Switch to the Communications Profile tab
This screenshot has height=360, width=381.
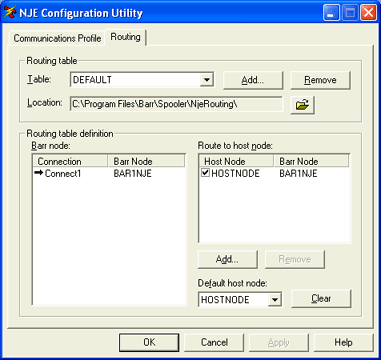click(x=57, y=38)
